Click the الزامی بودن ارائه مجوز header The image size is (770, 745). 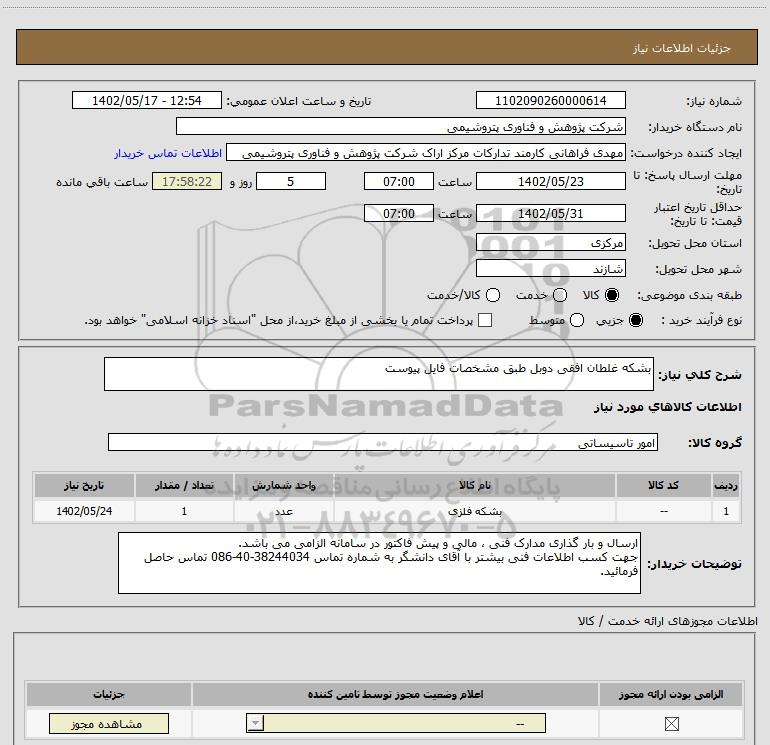(670, 694)
